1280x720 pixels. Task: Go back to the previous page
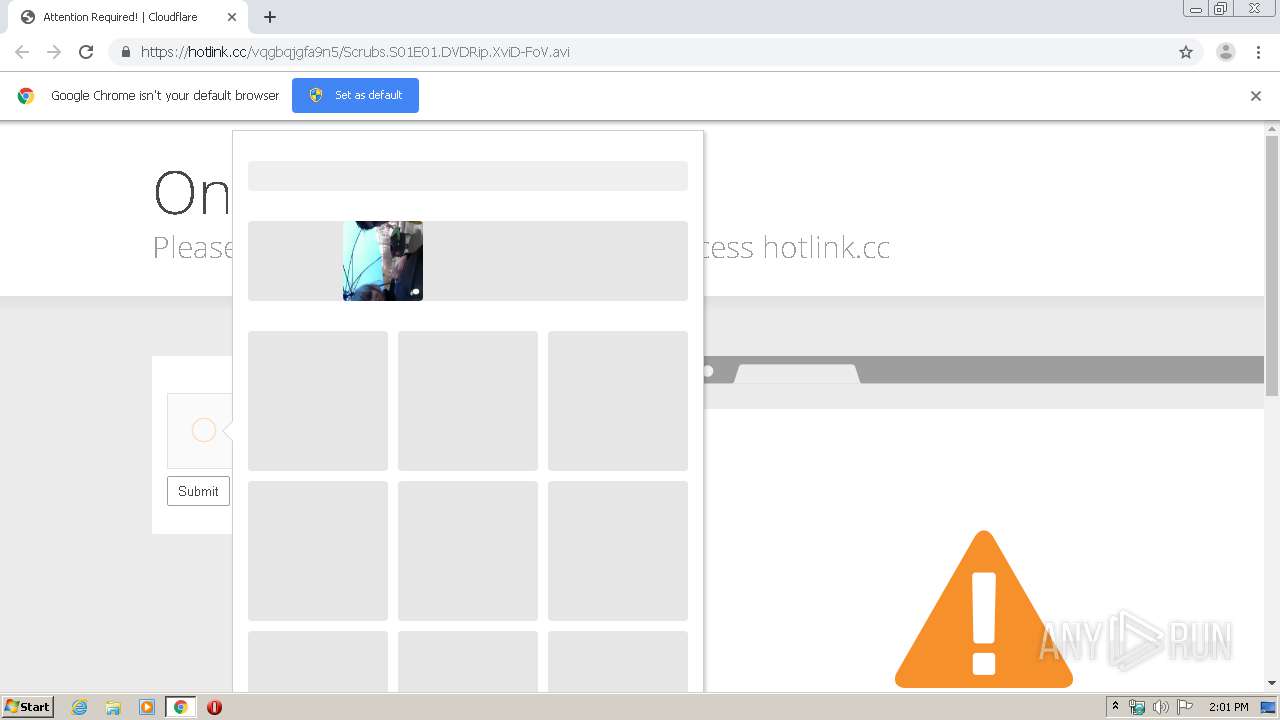pos(22,52)
